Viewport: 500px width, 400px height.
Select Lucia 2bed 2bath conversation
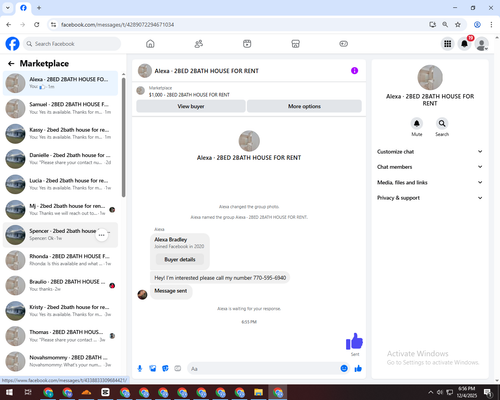[x=60, y=184]
